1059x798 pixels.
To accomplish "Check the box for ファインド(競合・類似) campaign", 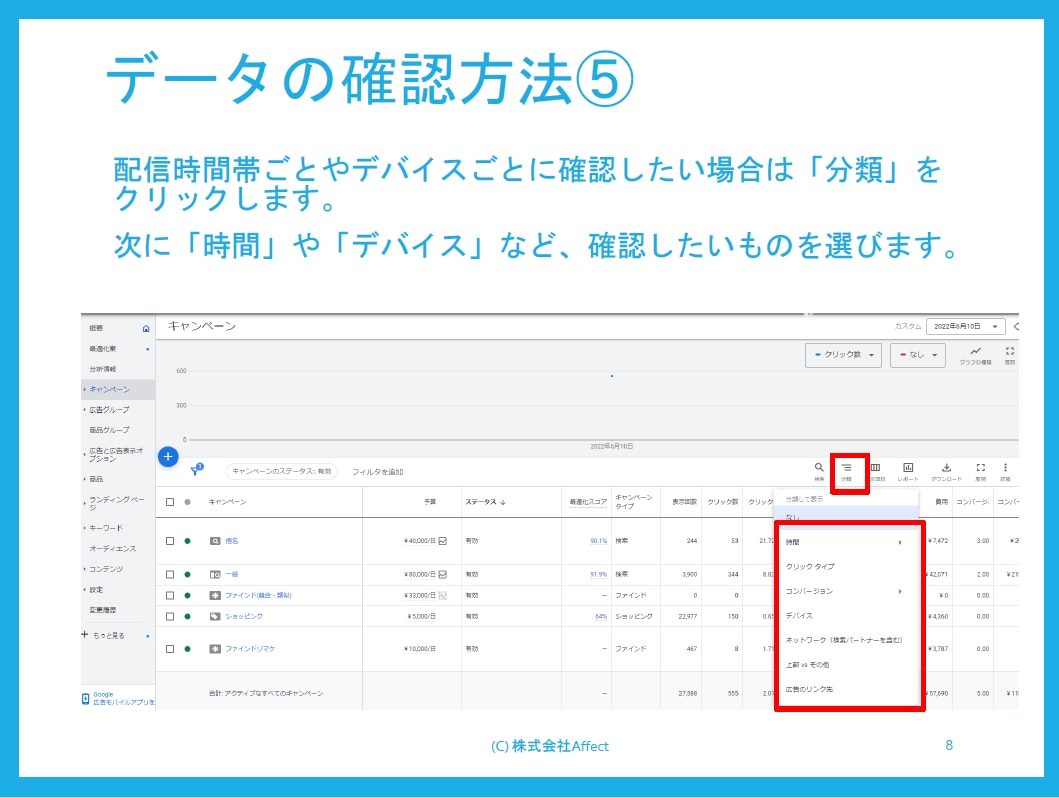I will (170, 595).
